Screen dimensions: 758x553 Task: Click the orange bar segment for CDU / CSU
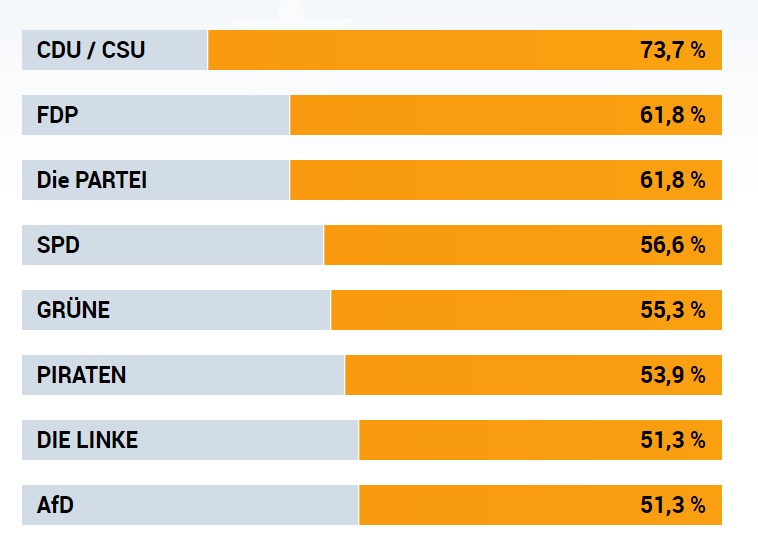[x=420, y=50]
